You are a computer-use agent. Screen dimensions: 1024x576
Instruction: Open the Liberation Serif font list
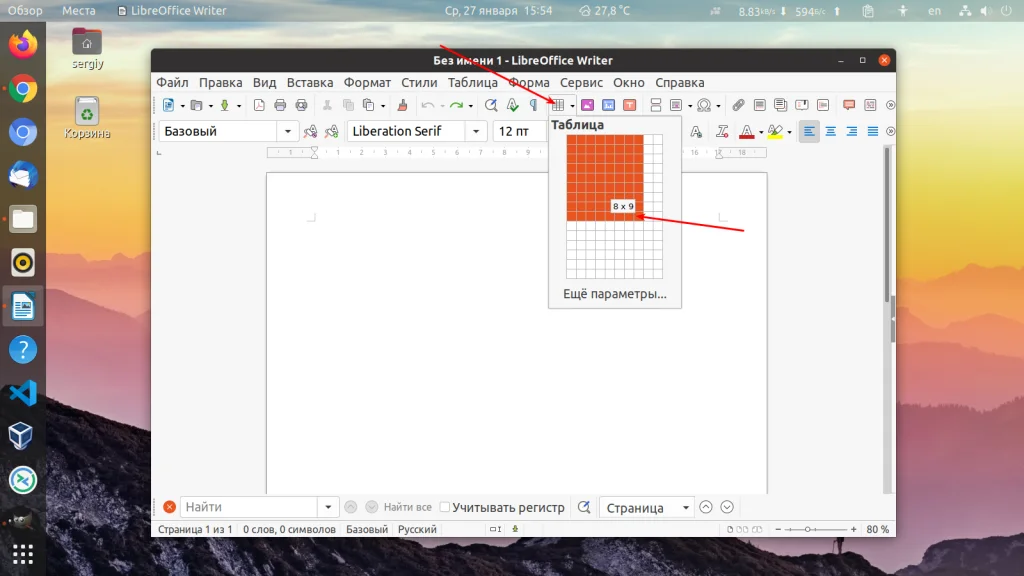tap(478, 130)
